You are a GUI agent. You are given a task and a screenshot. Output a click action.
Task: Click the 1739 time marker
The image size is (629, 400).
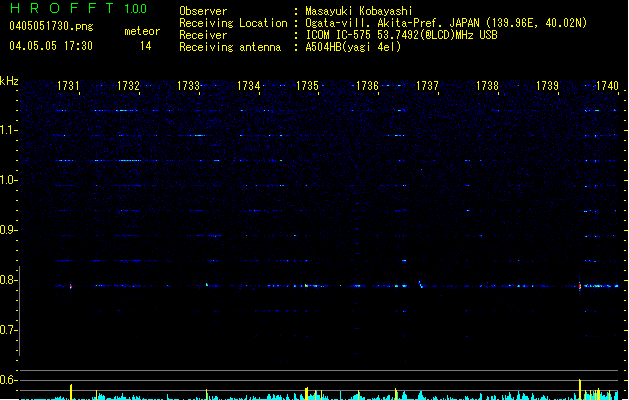point(547,86)
